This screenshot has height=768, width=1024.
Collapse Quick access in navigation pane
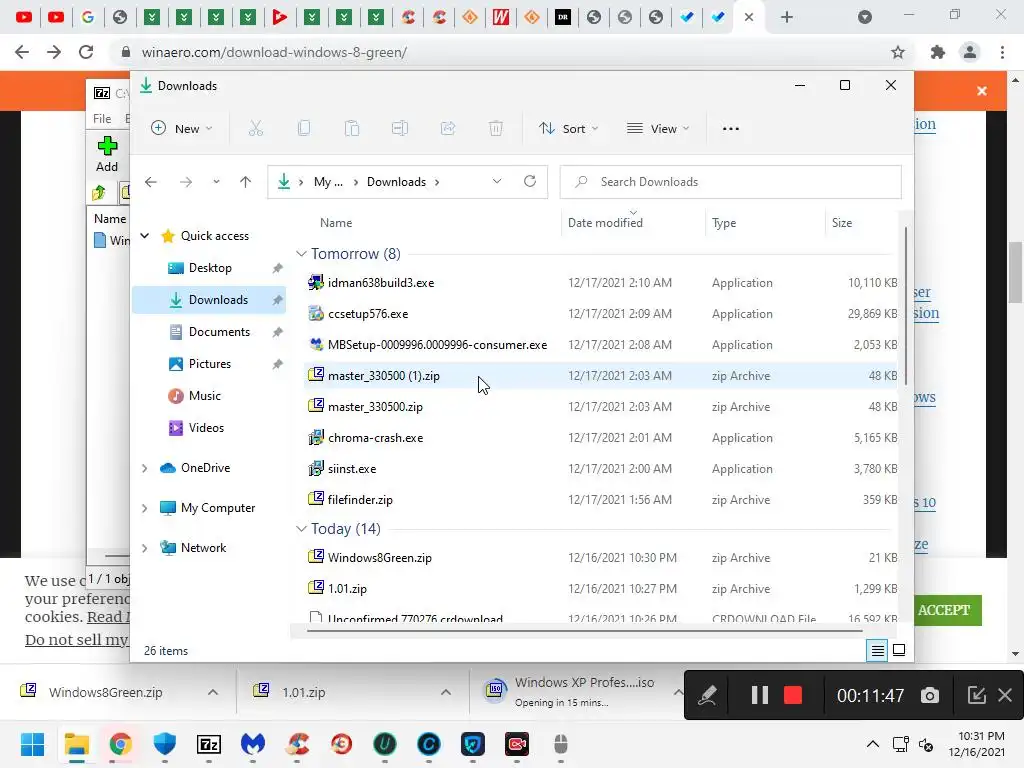tap(145, 236)
